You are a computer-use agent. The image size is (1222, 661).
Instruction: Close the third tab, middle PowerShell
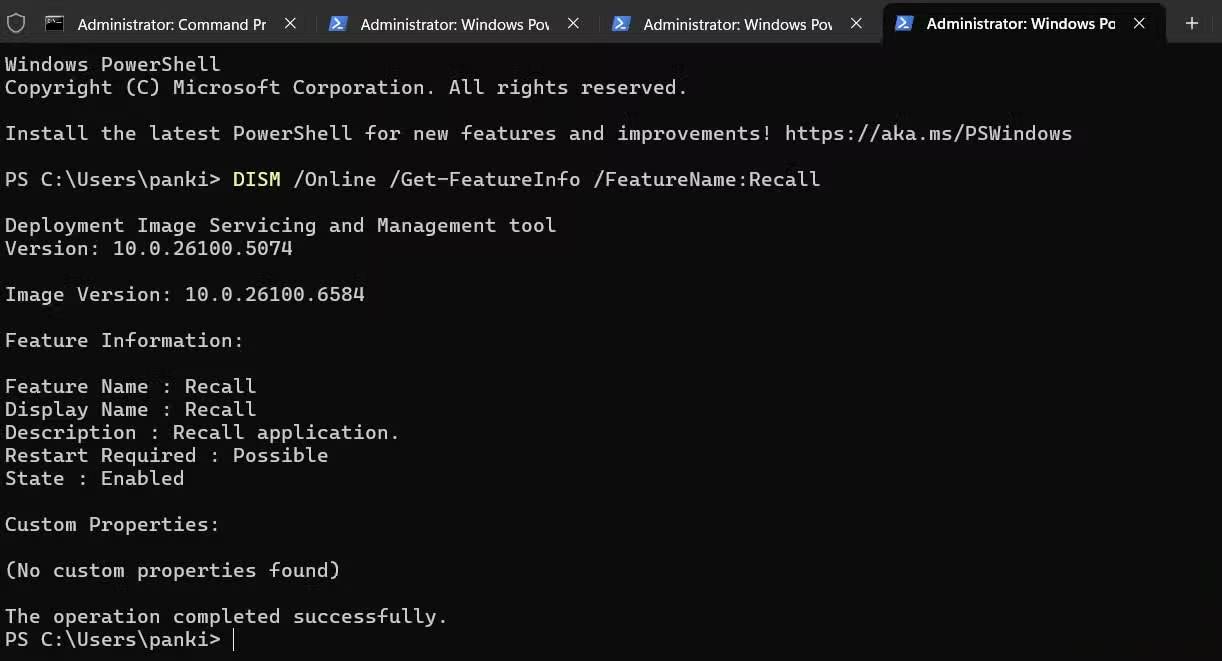(x=856, y=23)
